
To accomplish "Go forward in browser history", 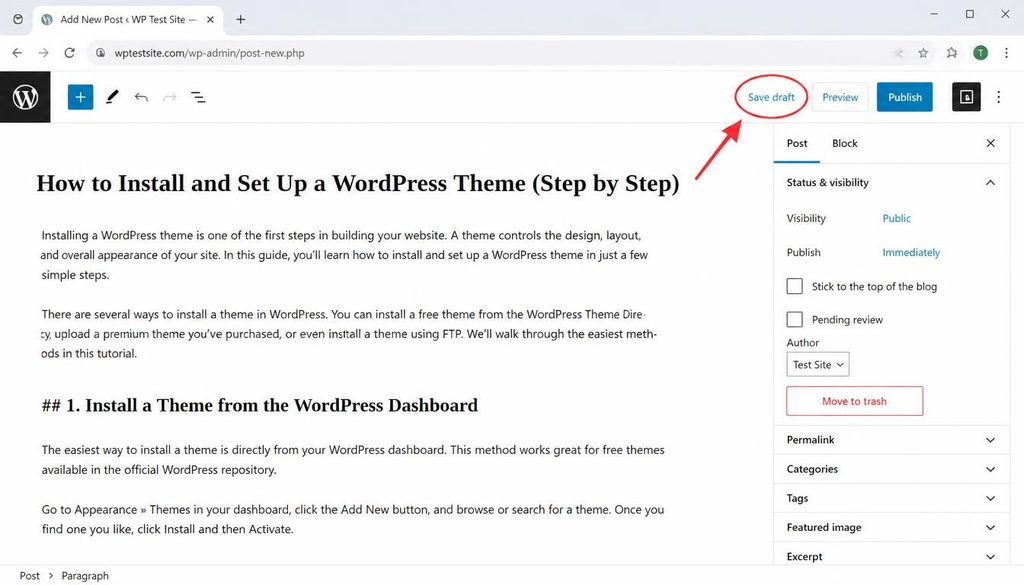I will 43,53.
